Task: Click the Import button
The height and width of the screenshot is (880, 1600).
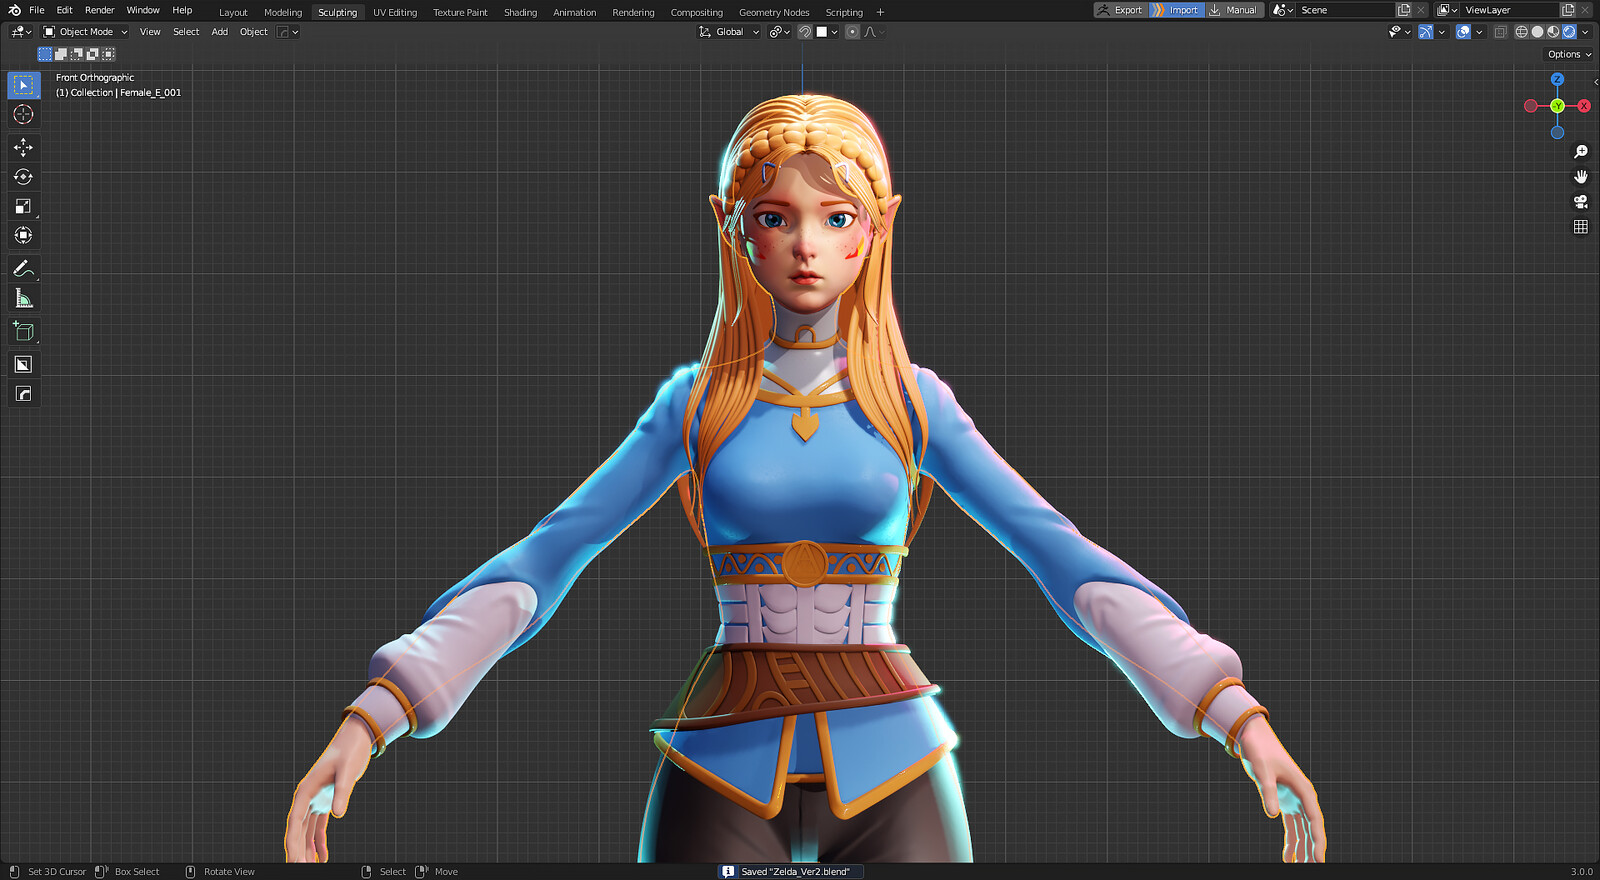Action: (1176, 10)
